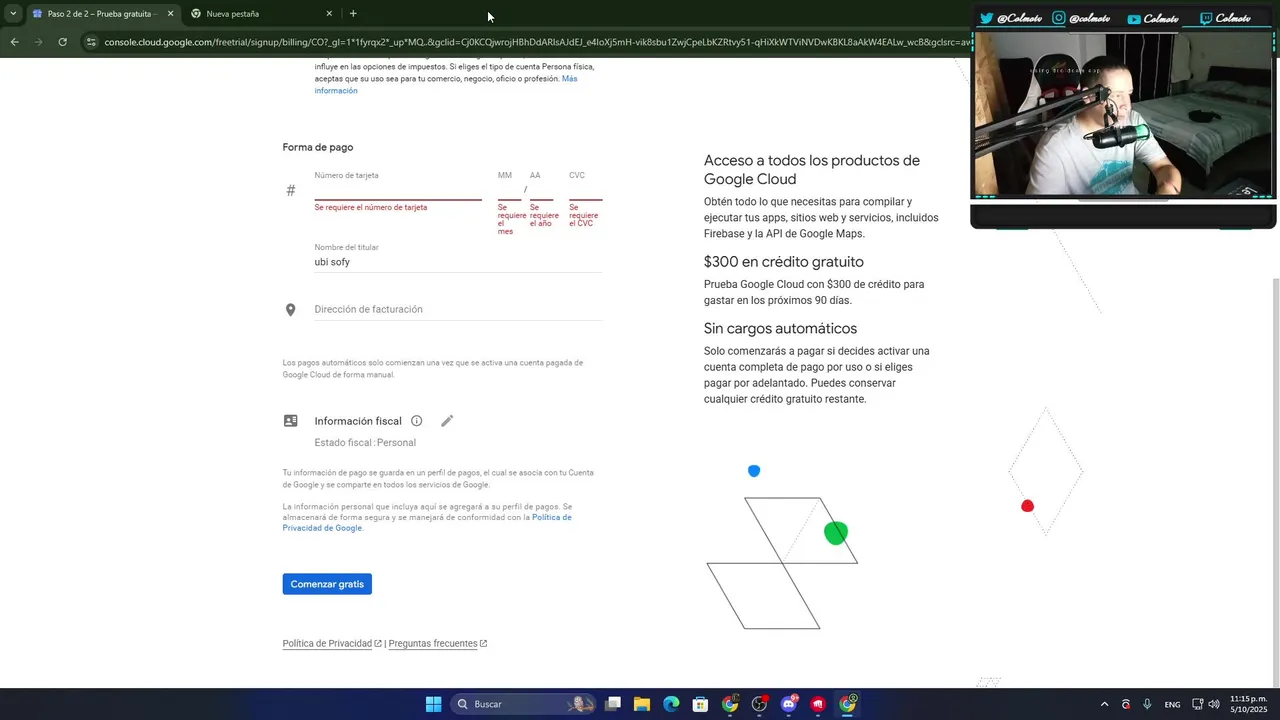Close the Paso 2 de 2 tab

(170, 14)
